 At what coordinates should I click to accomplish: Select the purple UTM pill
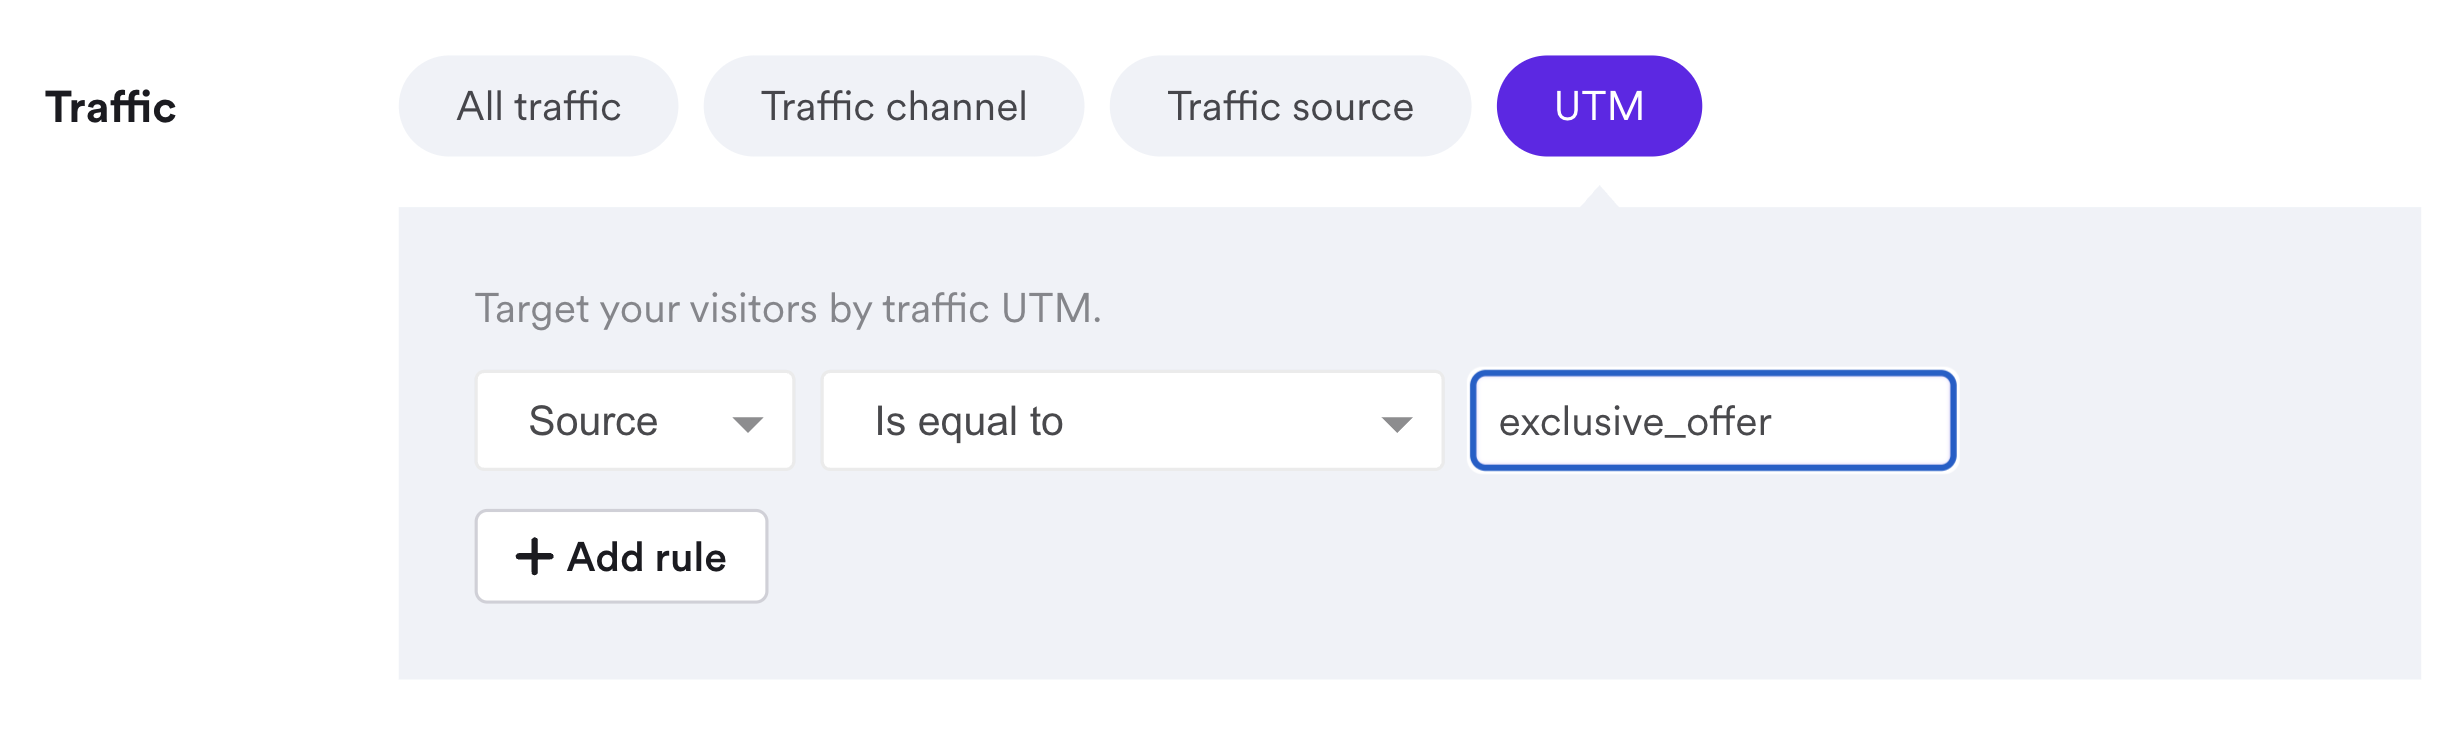(x=1598, y=105)
